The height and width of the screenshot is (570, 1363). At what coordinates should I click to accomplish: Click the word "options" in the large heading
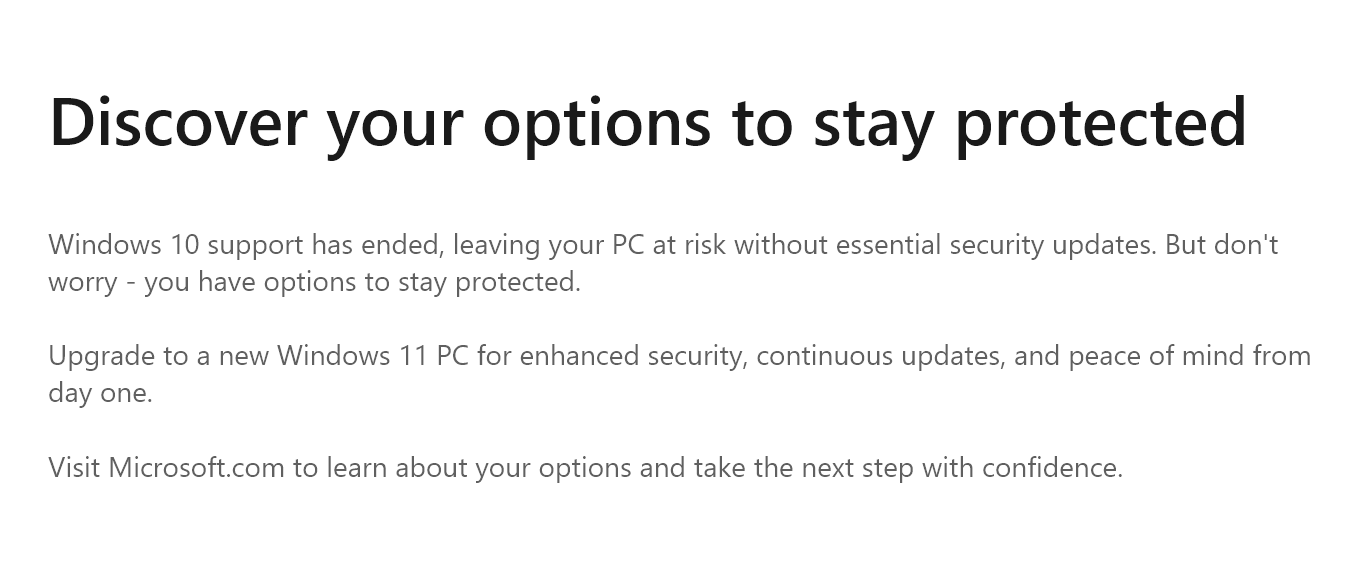click(597, 123)
